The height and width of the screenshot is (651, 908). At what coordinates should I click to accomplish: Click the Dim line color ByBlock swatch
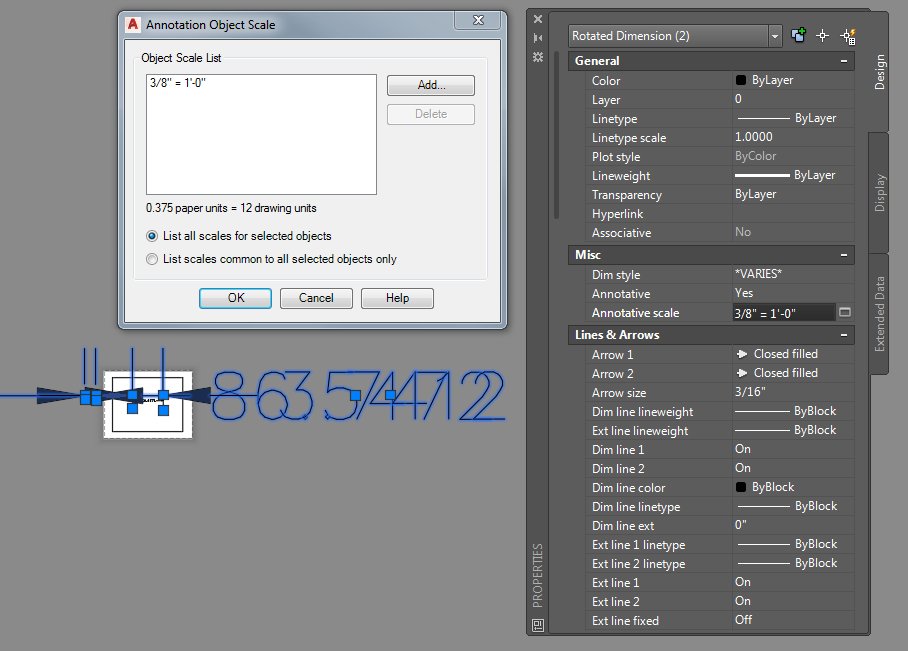(741, 487)
